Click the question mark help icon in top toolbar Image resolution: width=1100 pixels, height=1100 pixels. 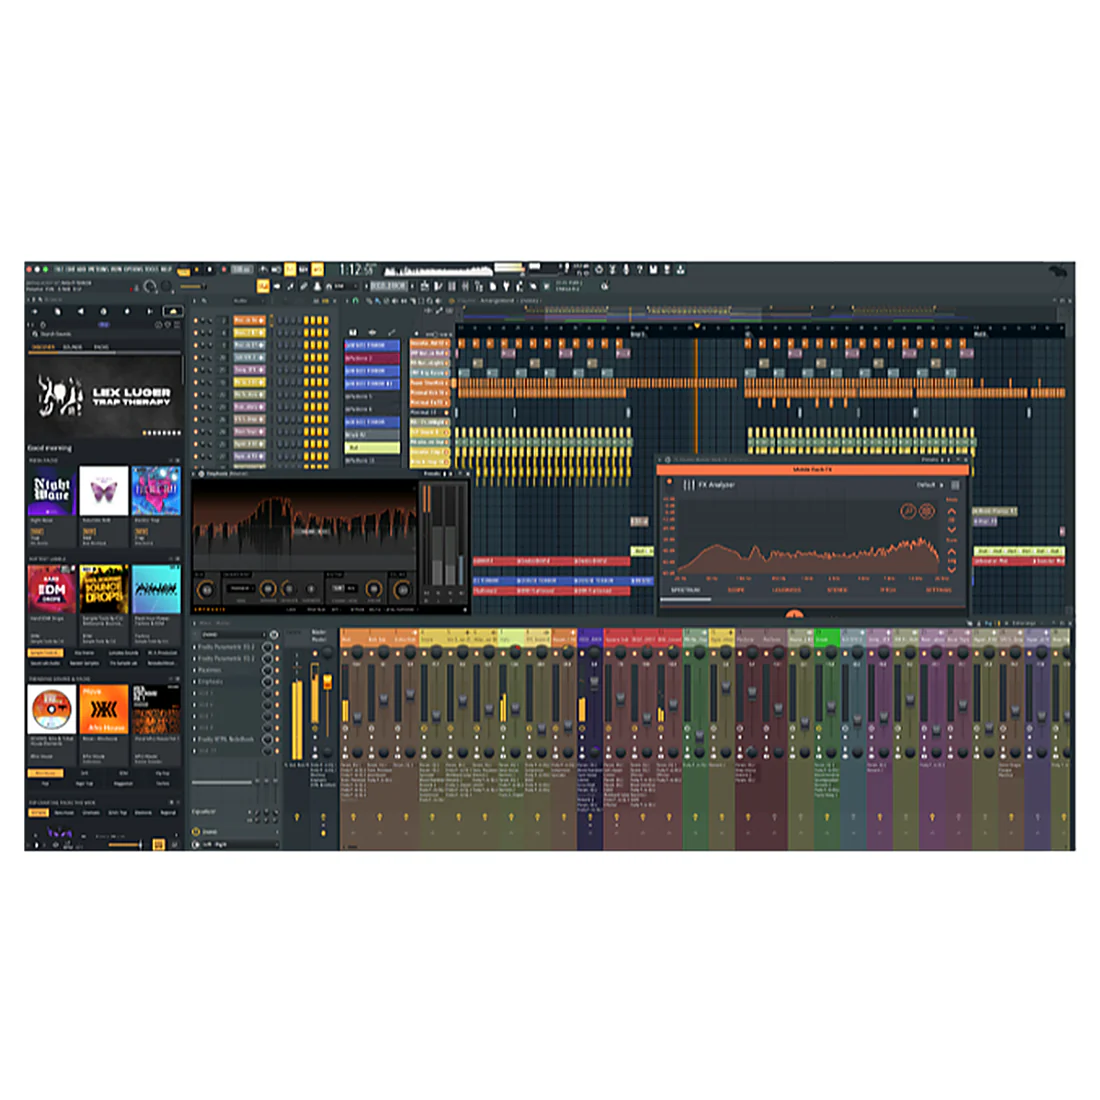point(640,269)
